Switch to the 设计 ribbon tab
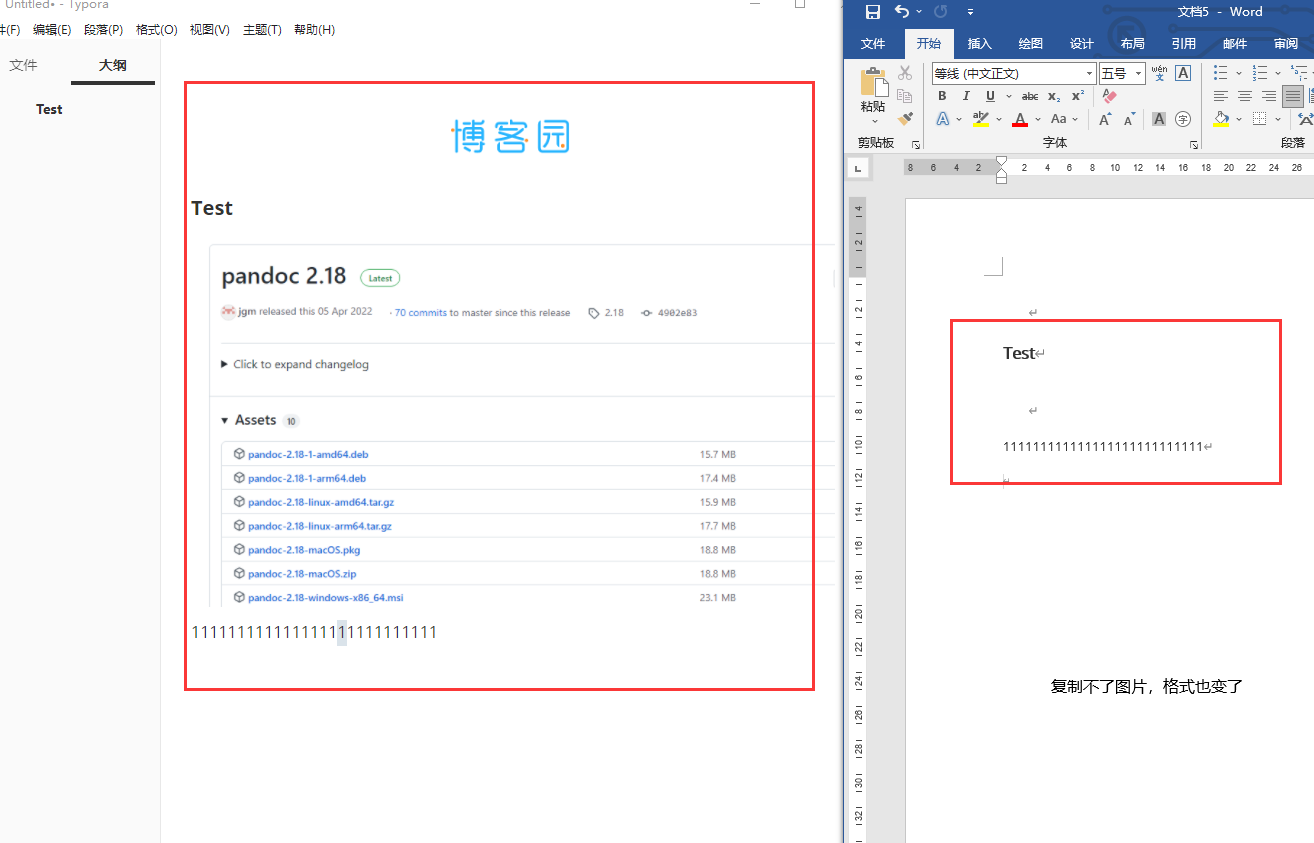Viewport: 1314px width, 843px height. click(1082, 44)
